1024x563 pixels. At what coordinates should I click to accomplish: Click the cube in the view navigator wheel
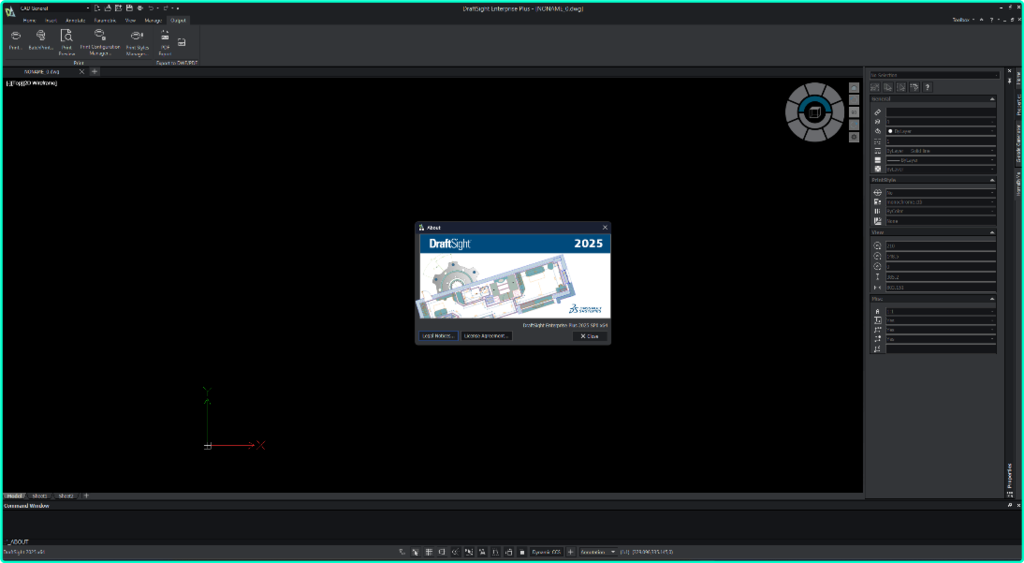pyautogui.click(x=814, y=112)
